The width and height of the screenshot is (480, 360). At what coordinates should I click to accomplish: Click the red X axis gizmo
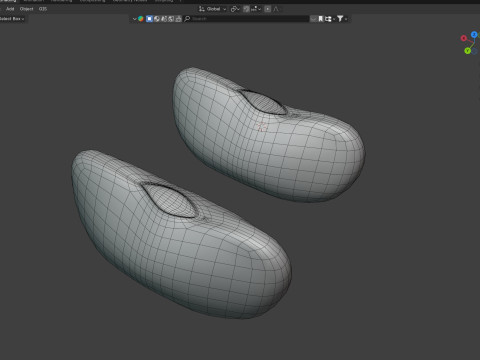[463, 38]
